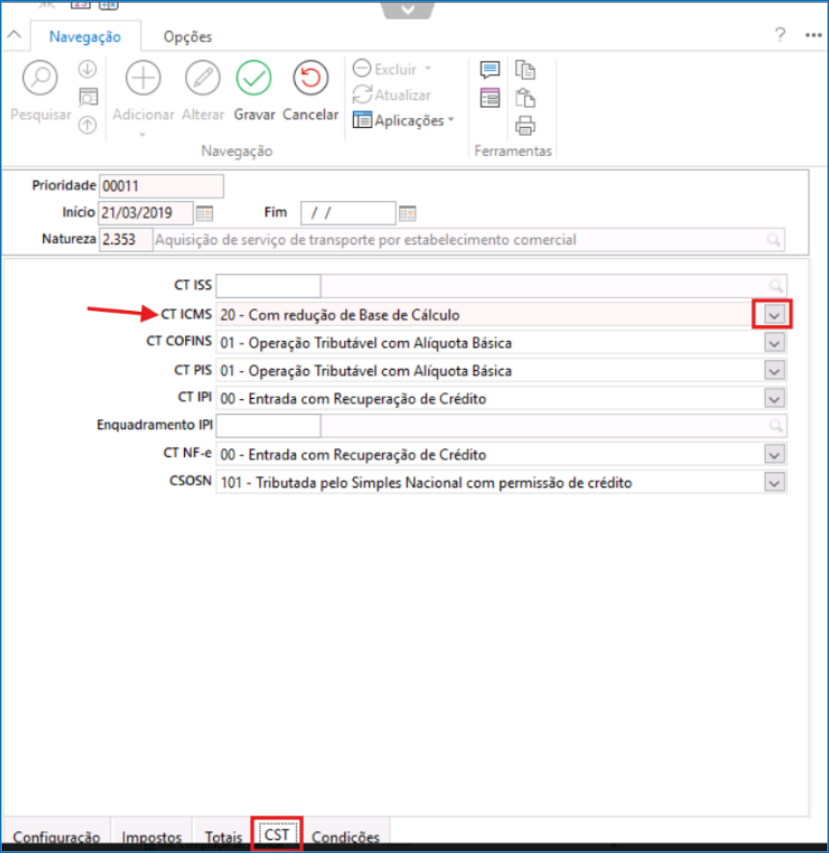
Task: Switch to the Impostos bottom tab
Action: 152,837
